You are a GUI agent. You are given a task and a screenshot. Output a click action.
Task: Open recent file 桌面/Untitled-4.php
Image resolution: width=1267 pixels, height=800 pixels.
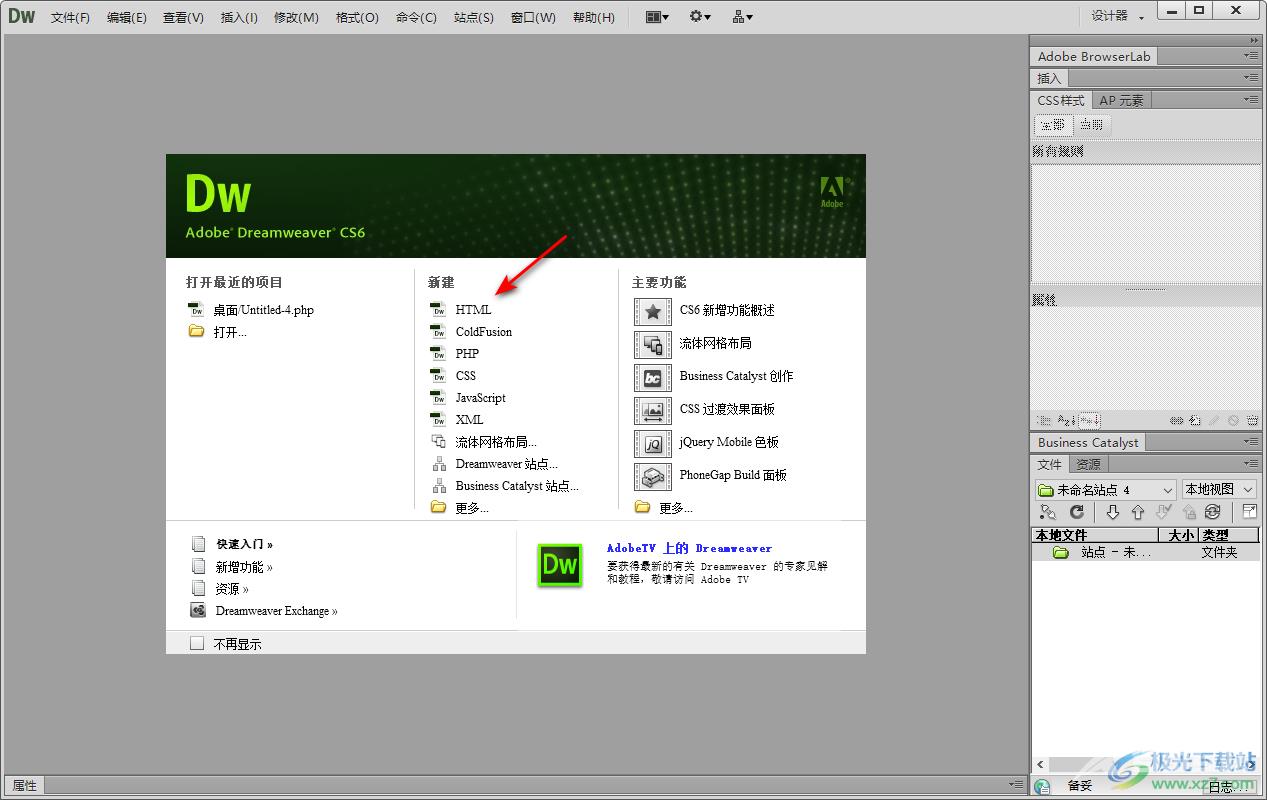tap(263, 310)
